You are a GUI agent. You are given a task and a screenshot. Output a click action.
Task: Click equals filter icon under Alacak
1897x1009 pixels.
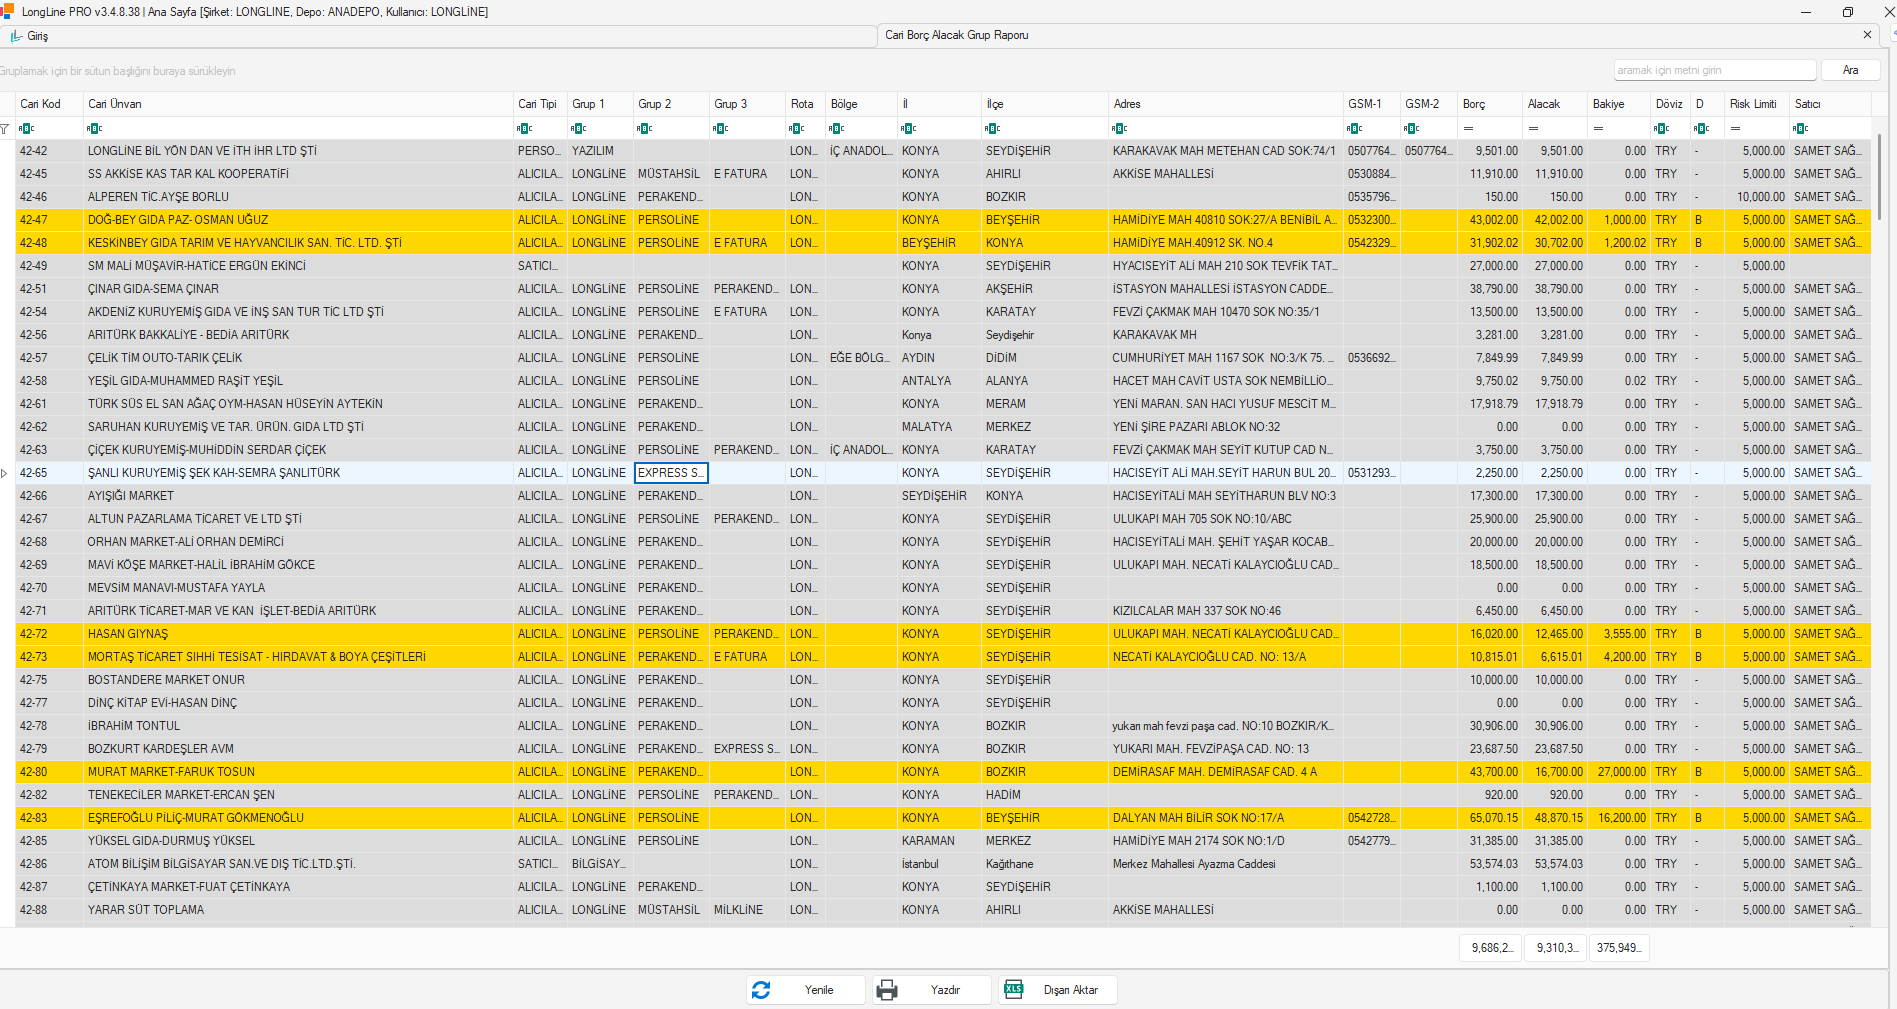pos(1533,128)
